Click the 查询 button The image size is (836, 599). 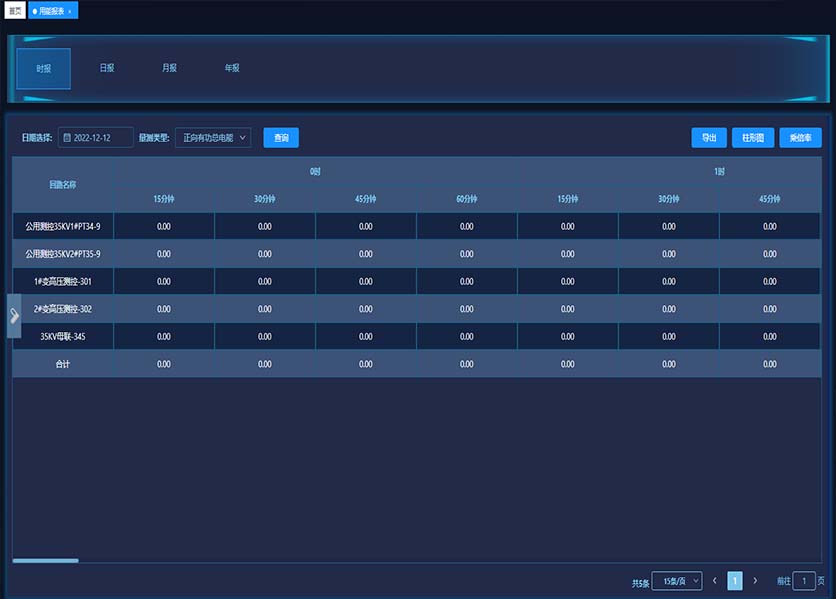pyautogui.click(x=281, y=138)
